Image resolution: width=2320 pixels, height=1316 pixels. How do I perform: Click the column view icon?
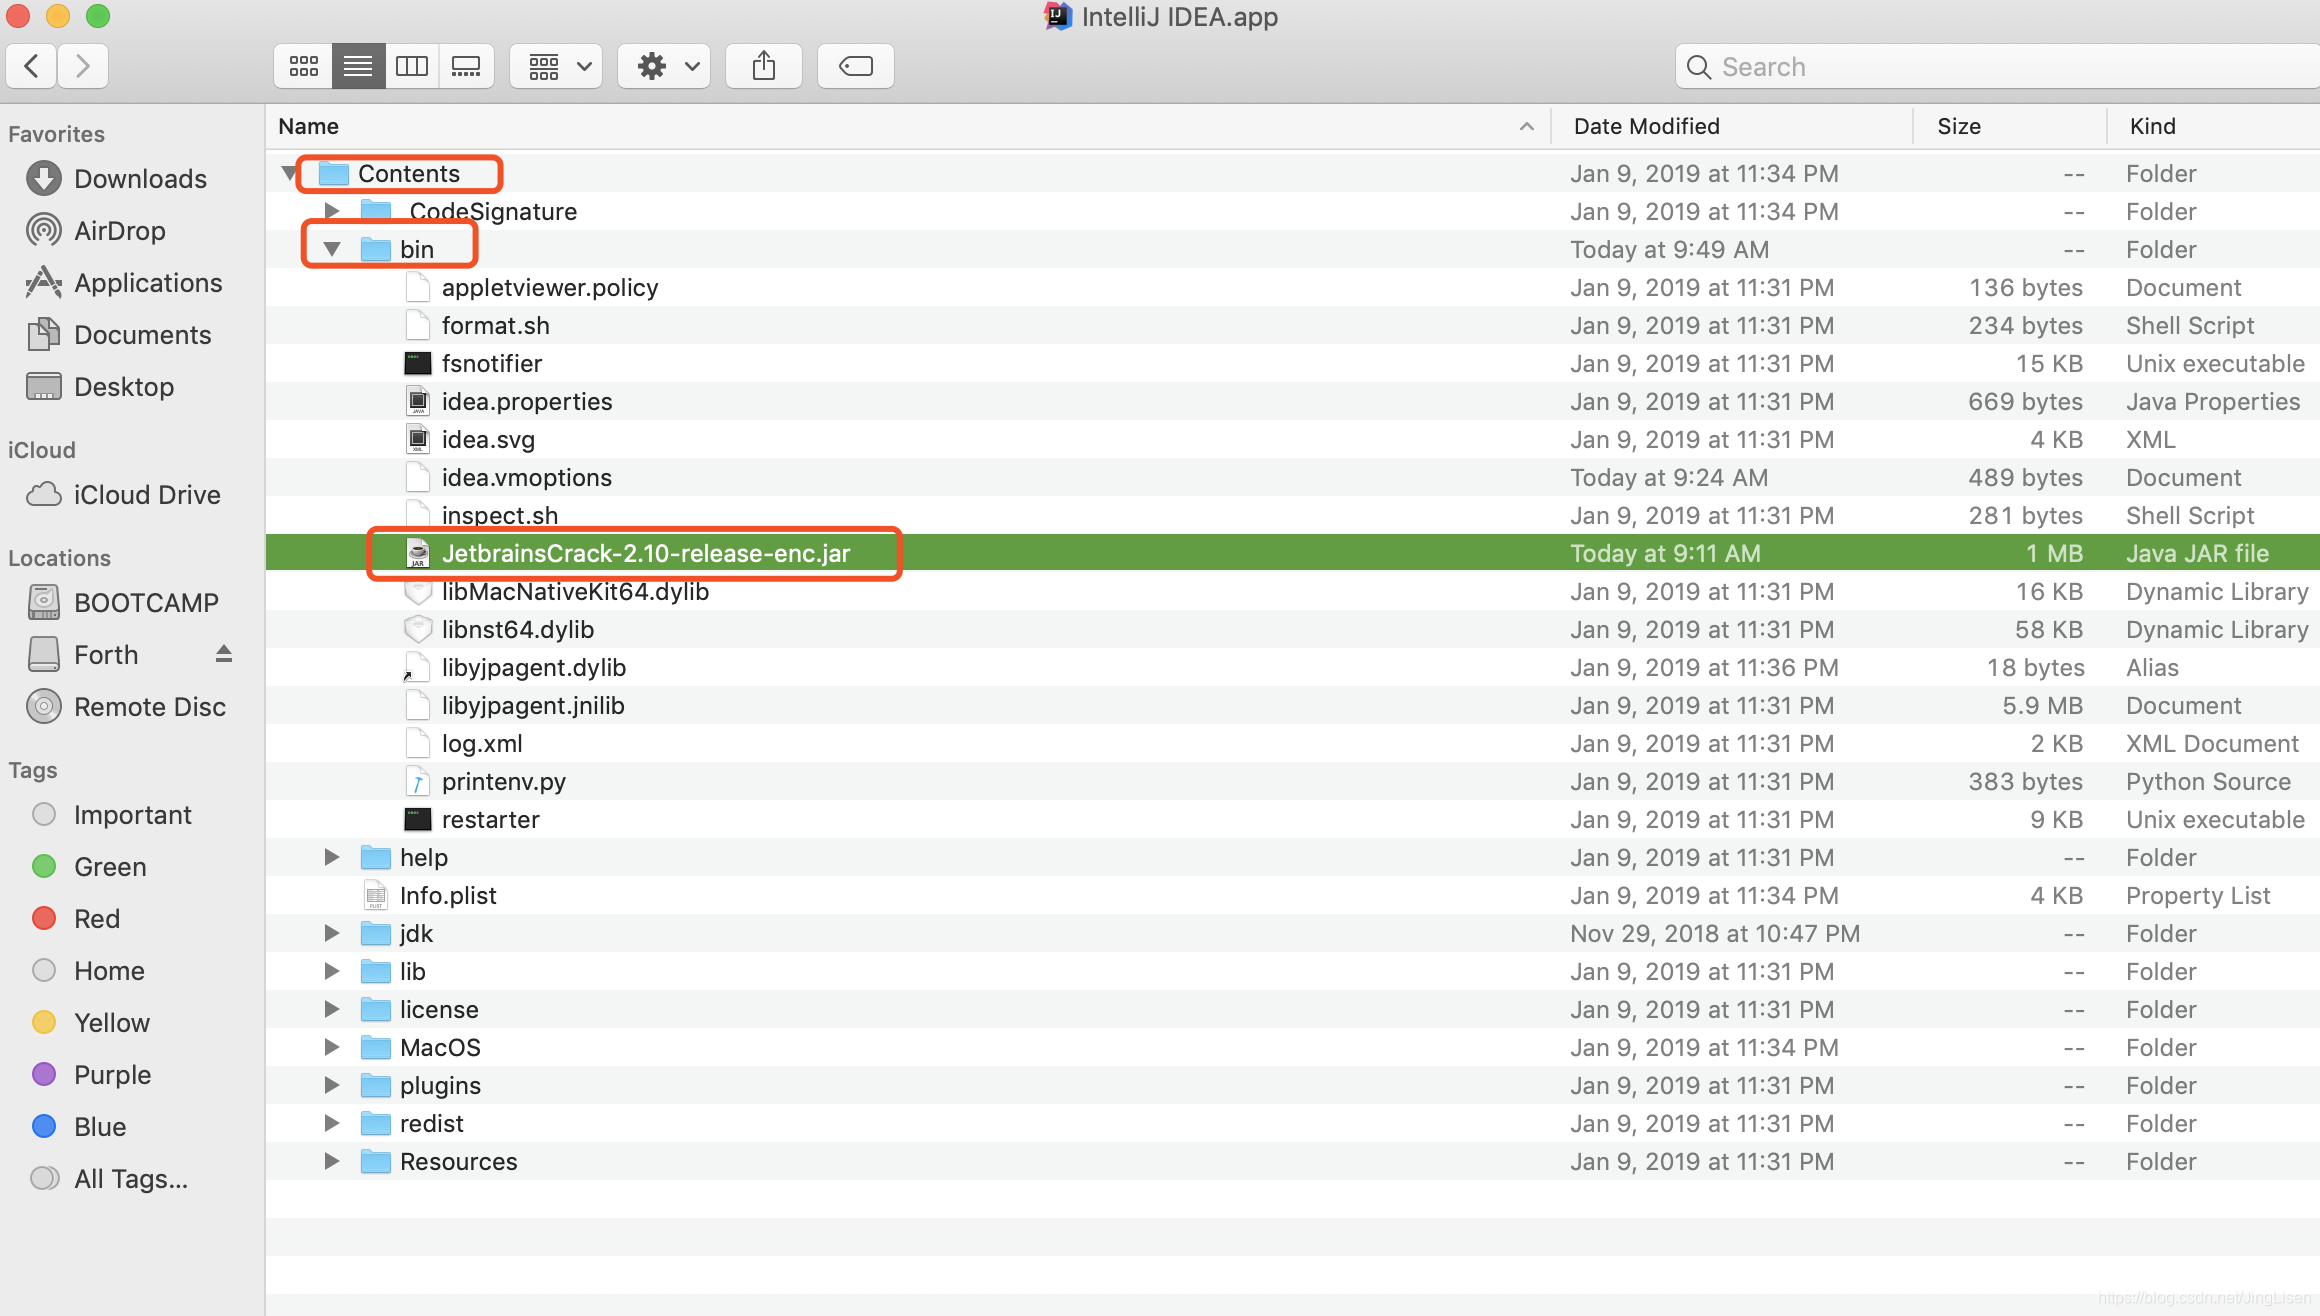(411, 65)
